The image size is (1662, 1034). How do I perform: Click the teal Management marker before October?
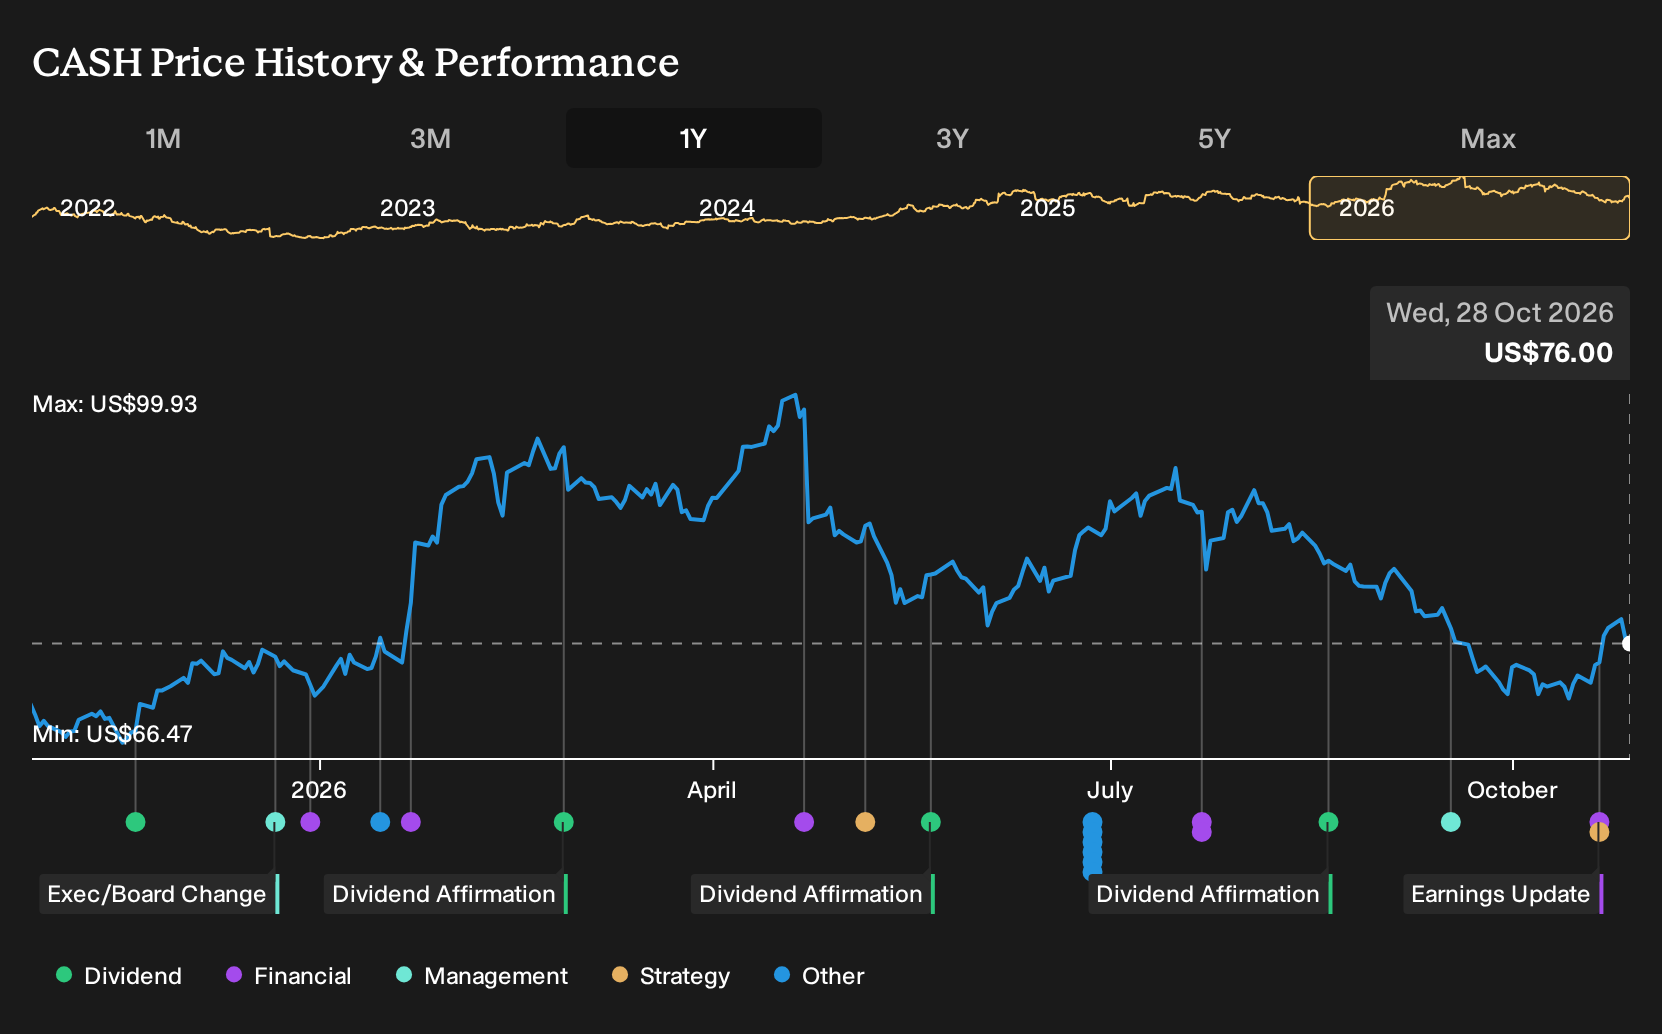[1451, 822]
